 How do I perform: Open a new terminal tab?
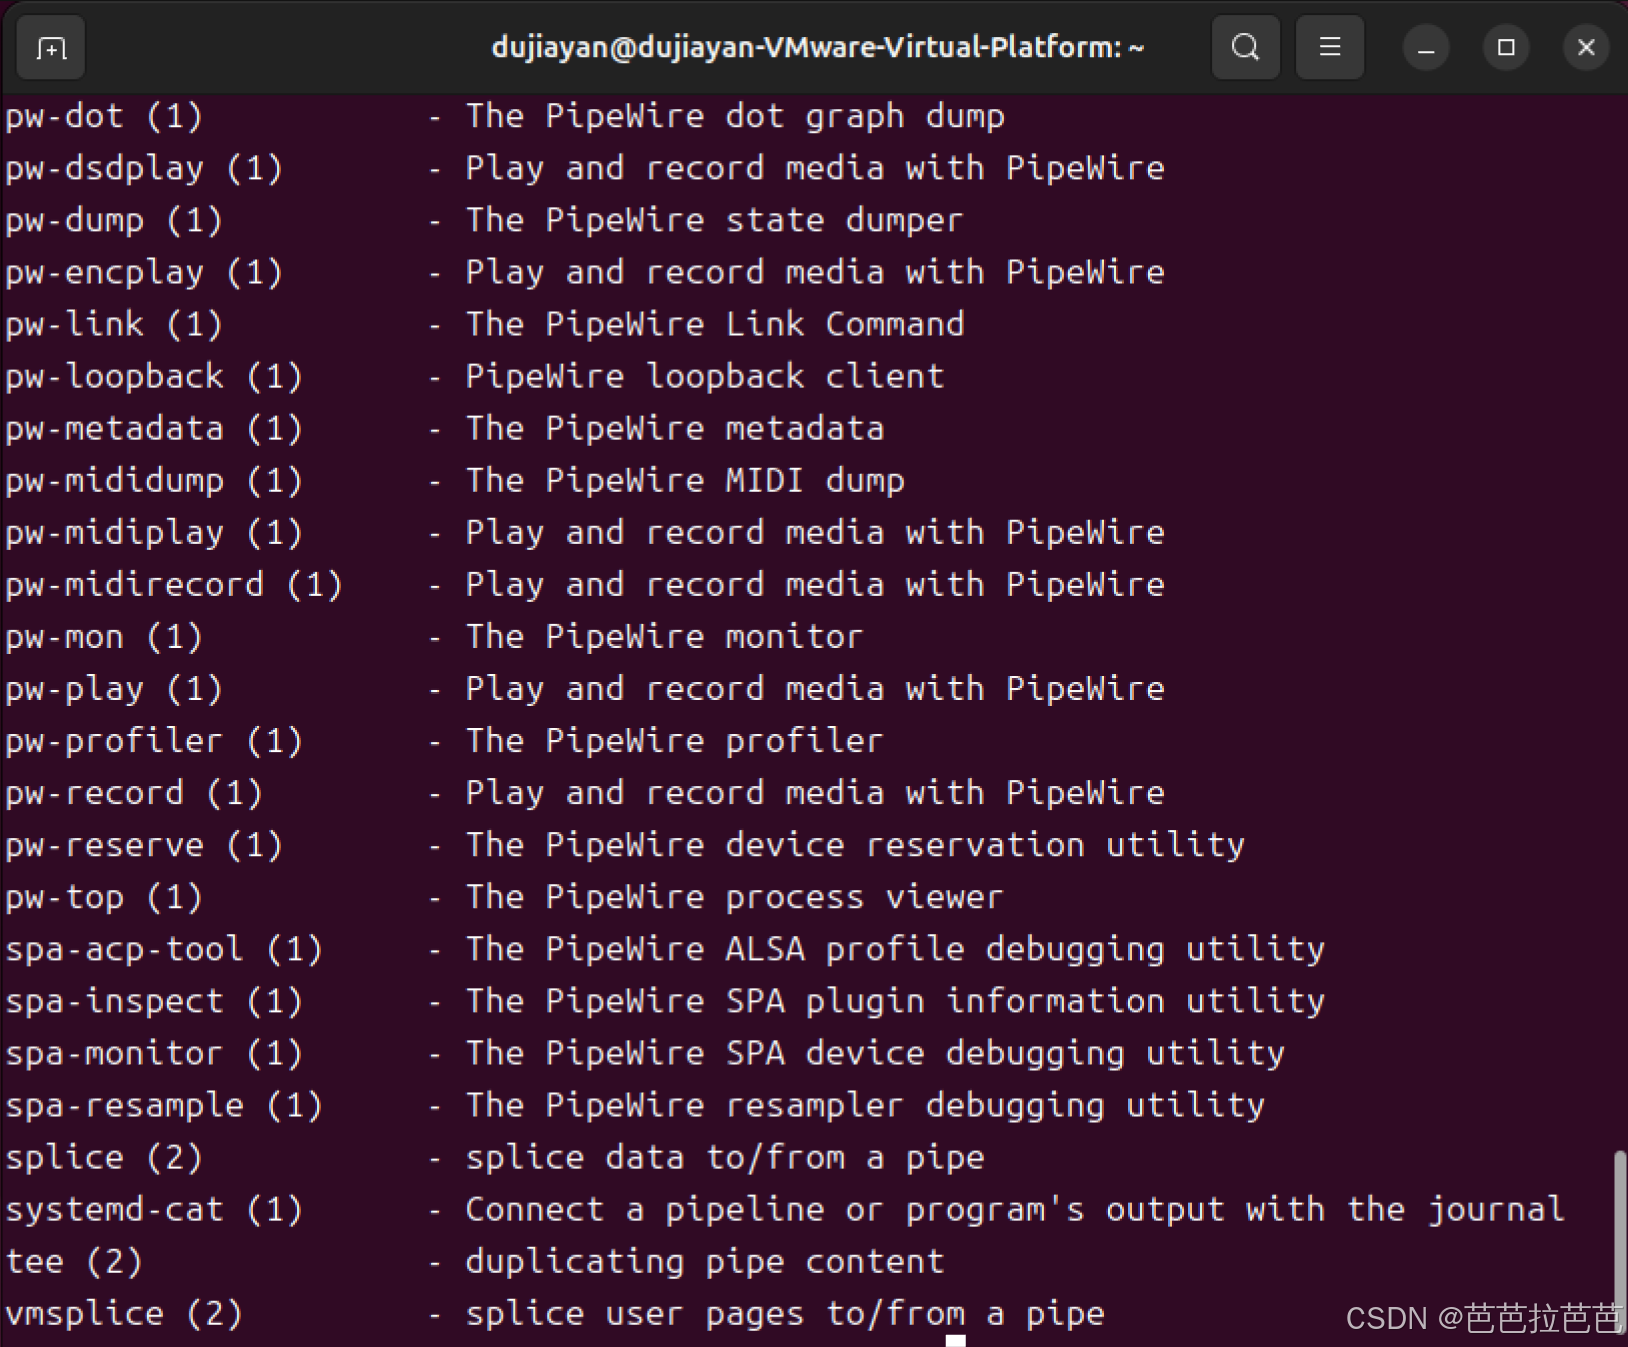tap(51, 47)
